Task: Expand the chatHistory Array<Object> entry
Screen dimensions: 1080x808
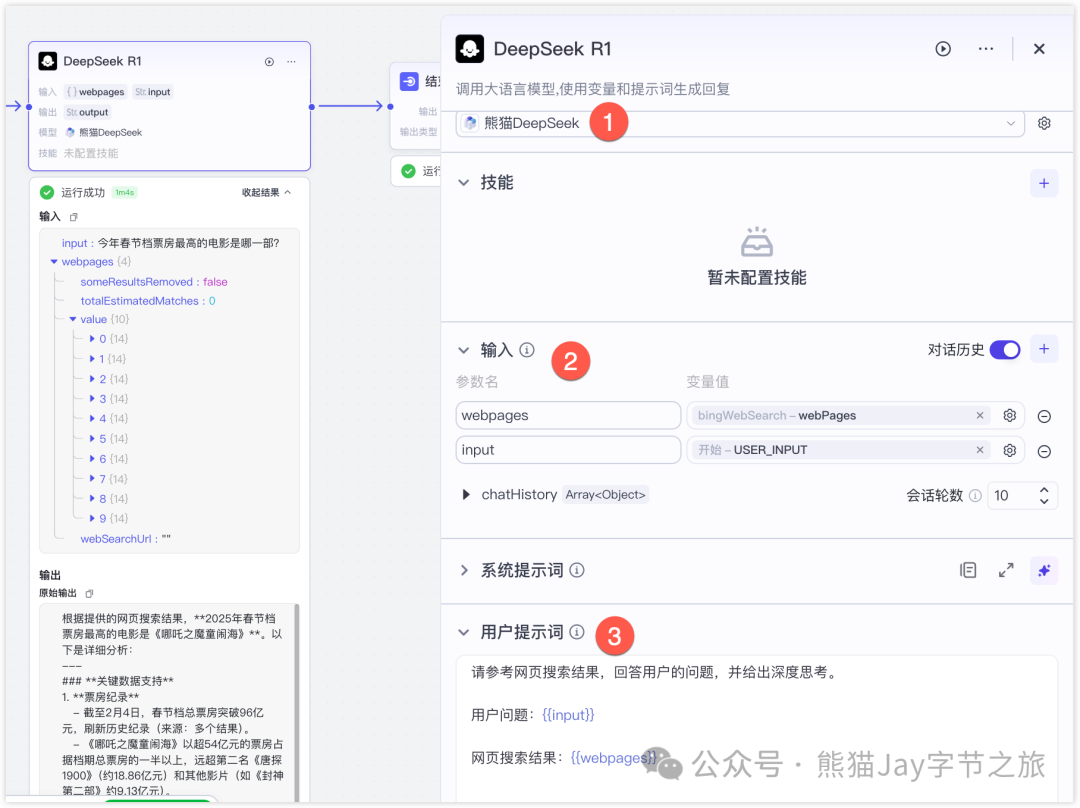Action: [x=466, y=495]
